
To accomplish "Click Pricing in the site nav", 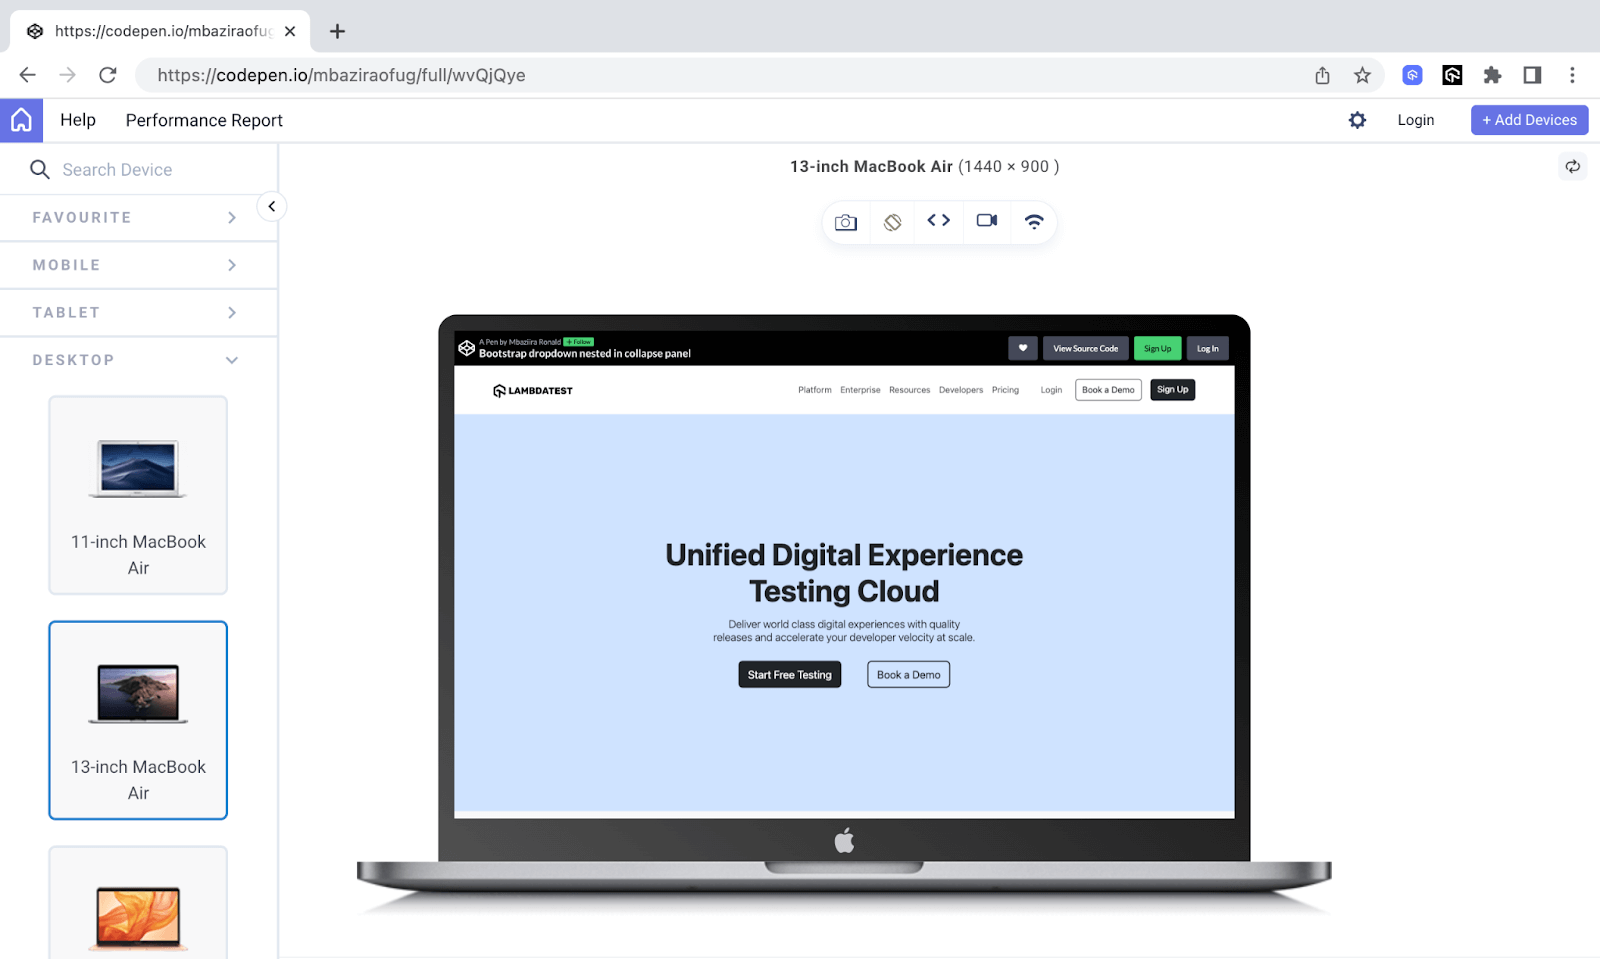I will coord(1005,390).
